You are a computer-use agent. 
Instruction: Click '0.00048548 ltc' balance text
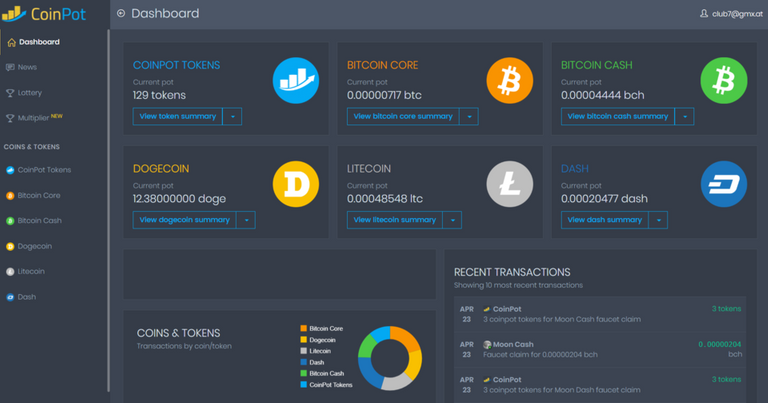coord(384,199)
